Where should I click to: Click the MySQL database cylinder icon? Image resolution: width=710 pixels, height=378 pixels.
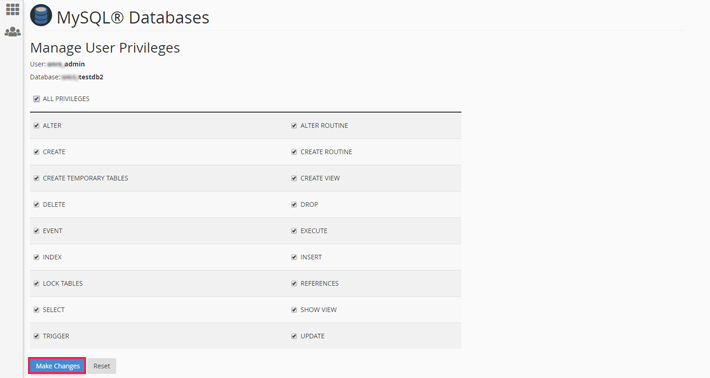coord(41,15)
